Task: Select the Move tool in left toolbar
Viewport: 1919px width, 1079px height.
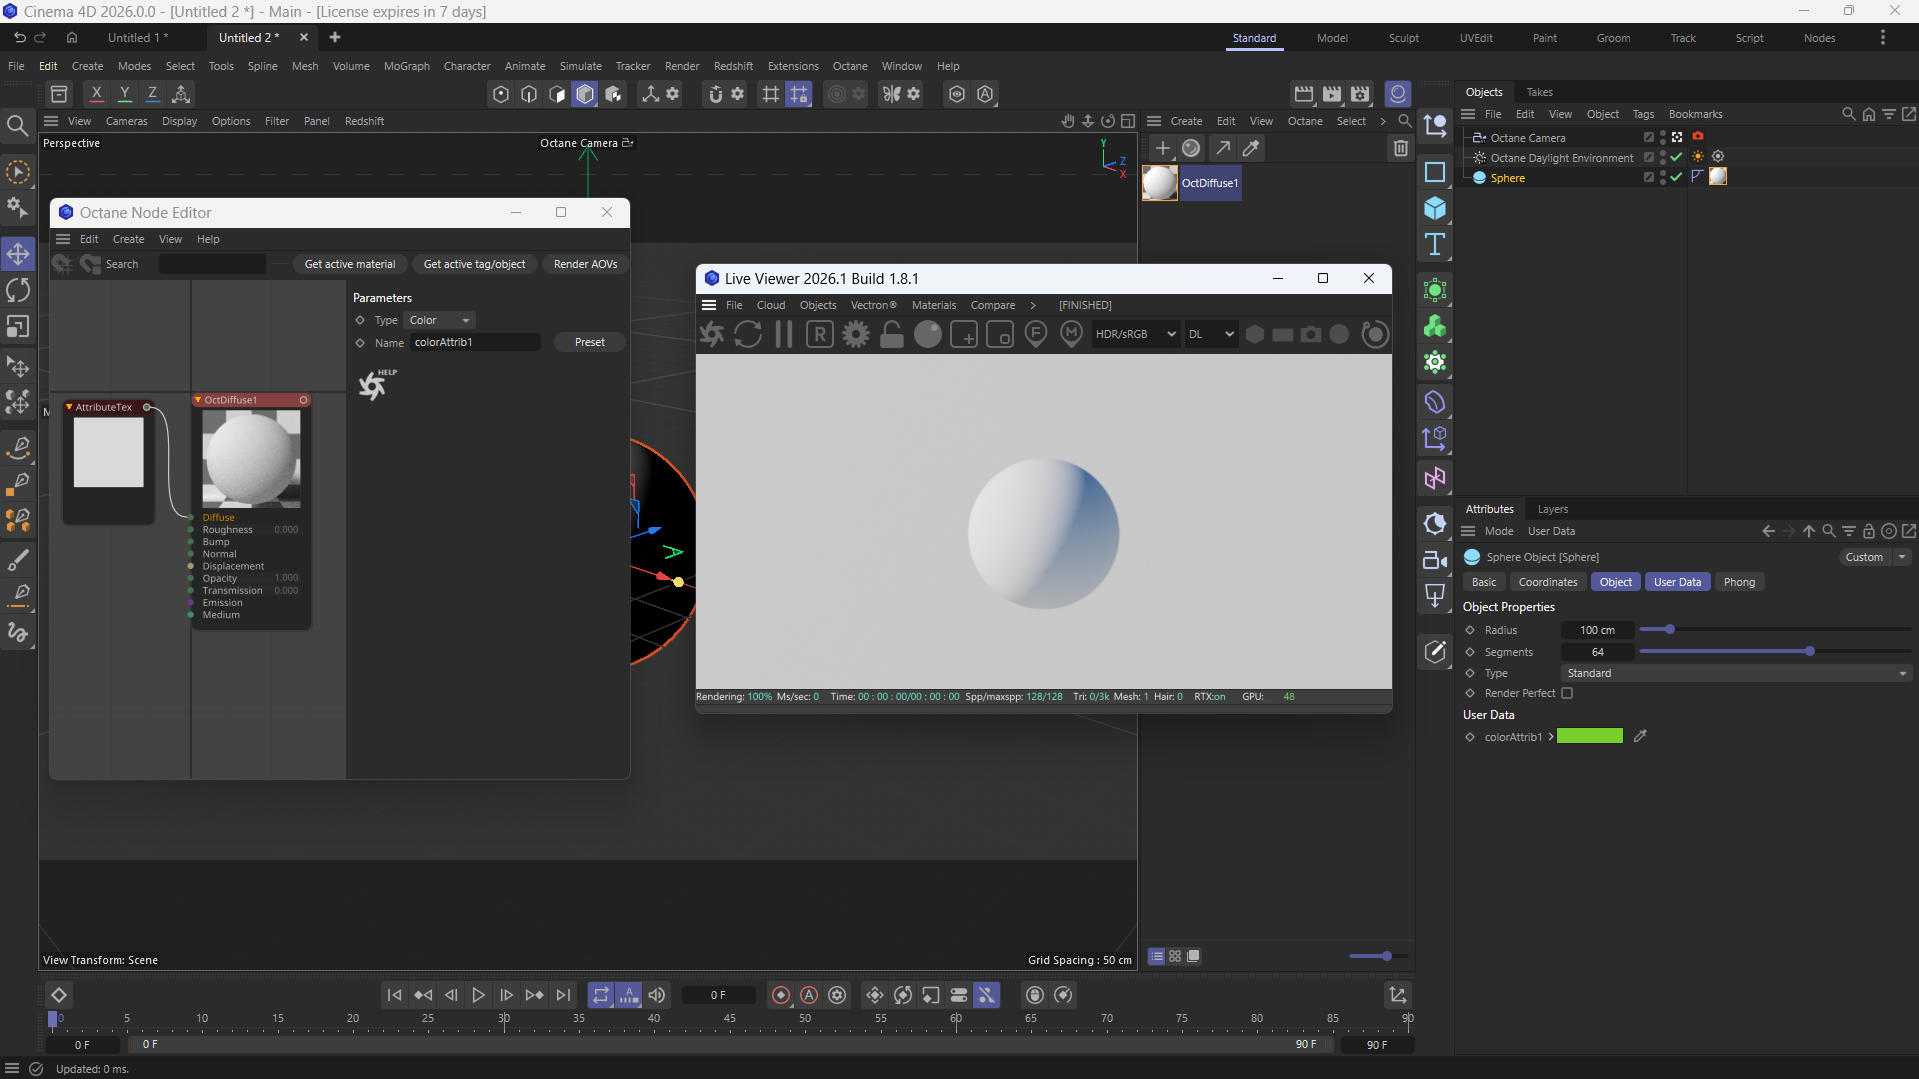Action: (18, 254)
